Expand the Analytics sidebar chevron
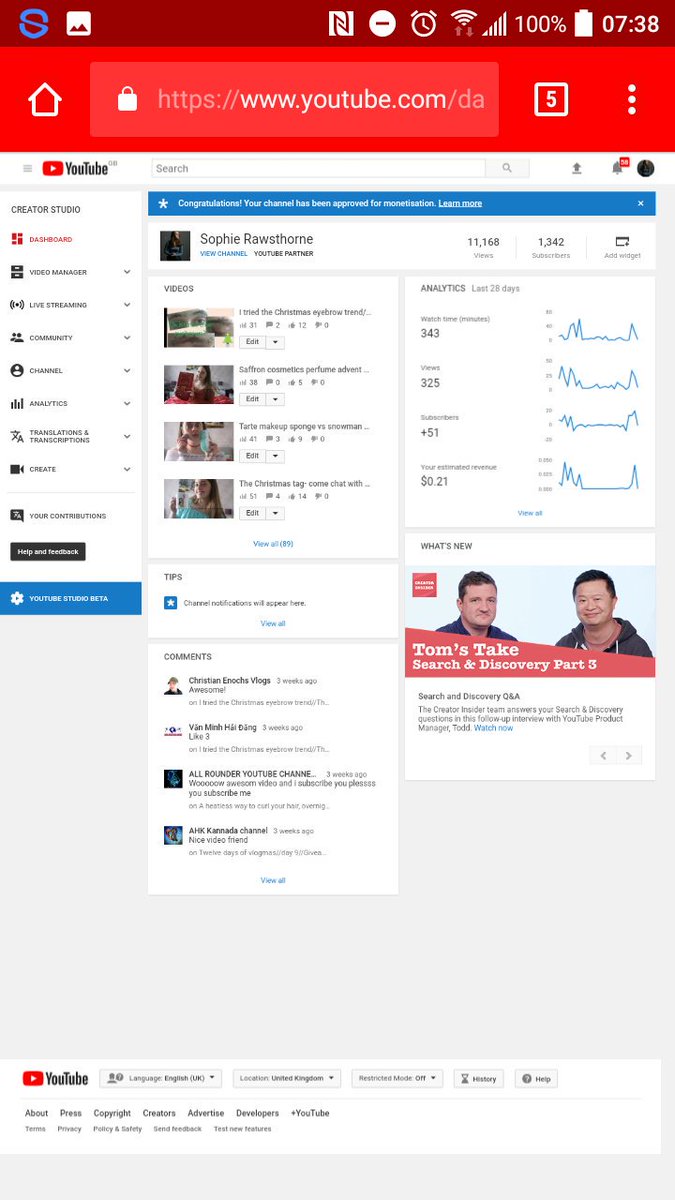This screenshot has height=1200, width=675. [127, 404]
